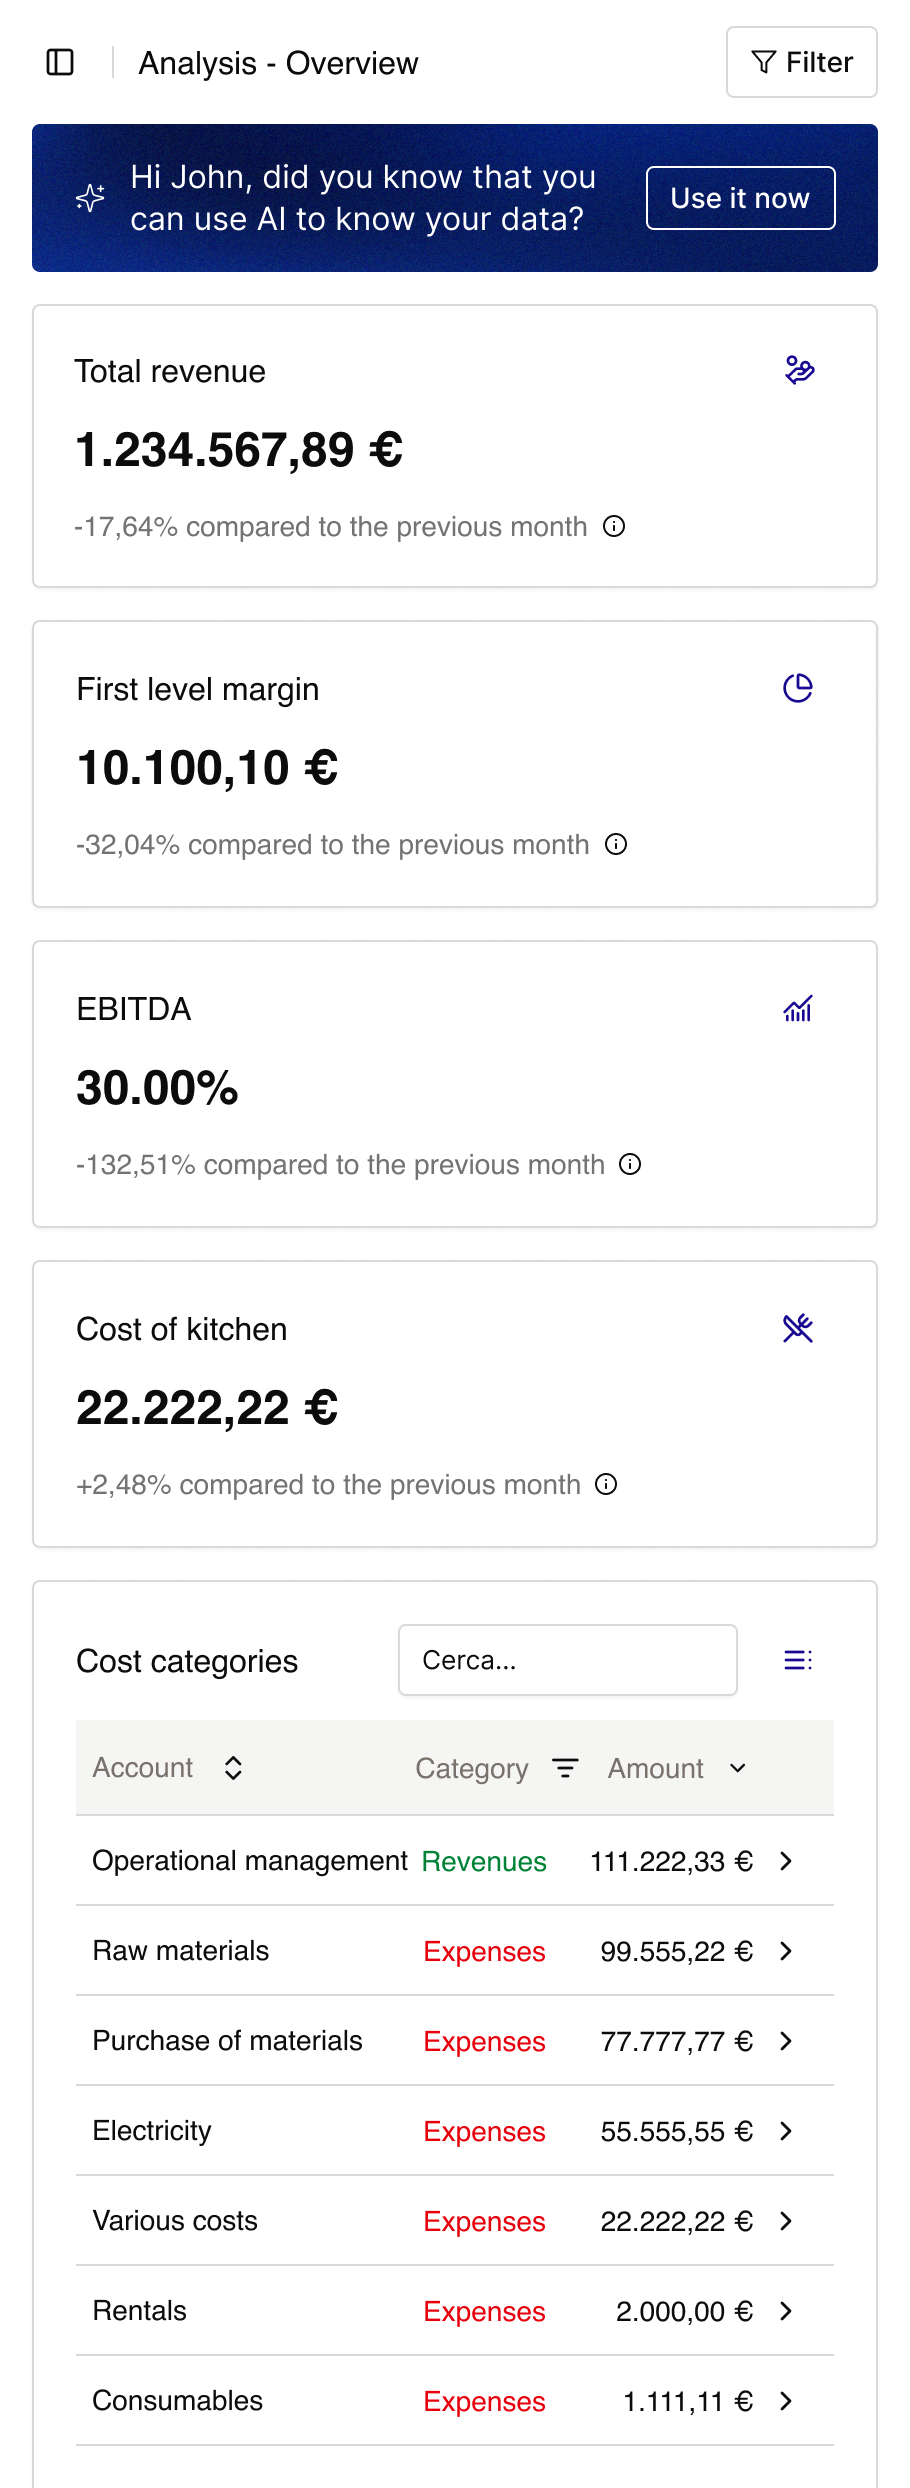This screenshot has width=910, height=2488.
Task: Click the 99.555,22 € amount
Action: pos(677,1951)
